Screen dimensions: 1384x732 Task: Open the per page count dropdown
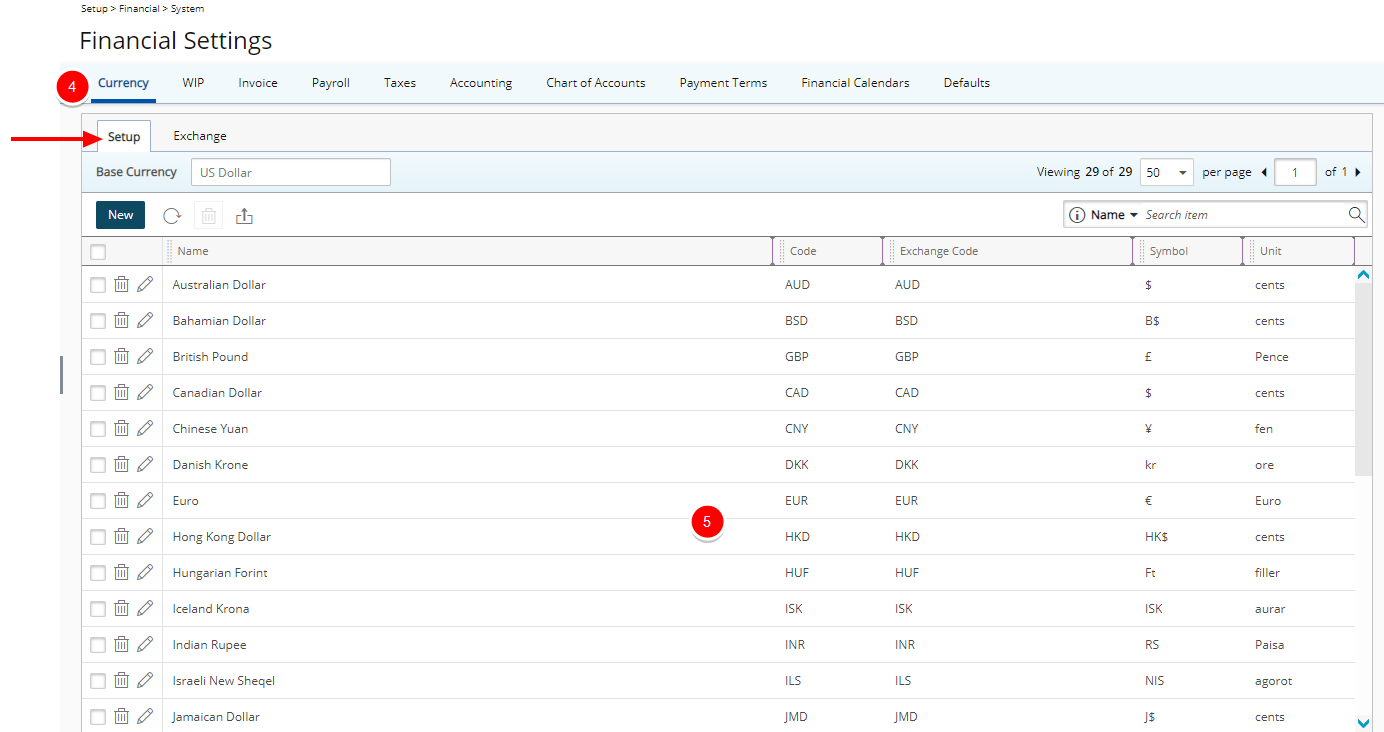(1167, 172)
